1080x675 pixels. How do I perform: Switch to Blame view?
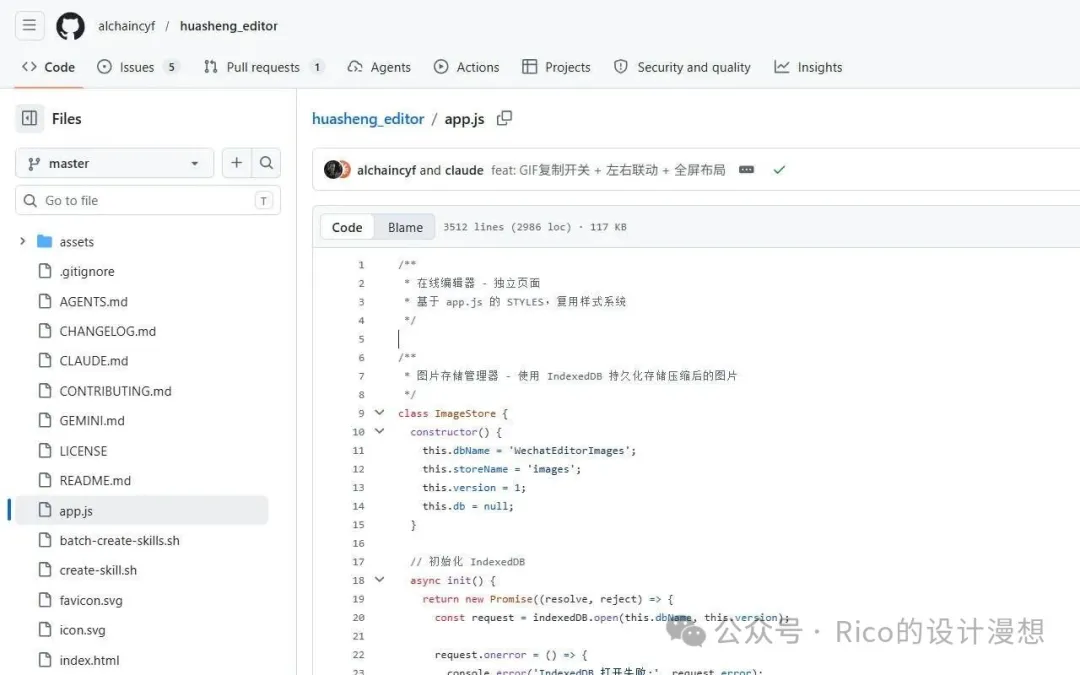405,227
